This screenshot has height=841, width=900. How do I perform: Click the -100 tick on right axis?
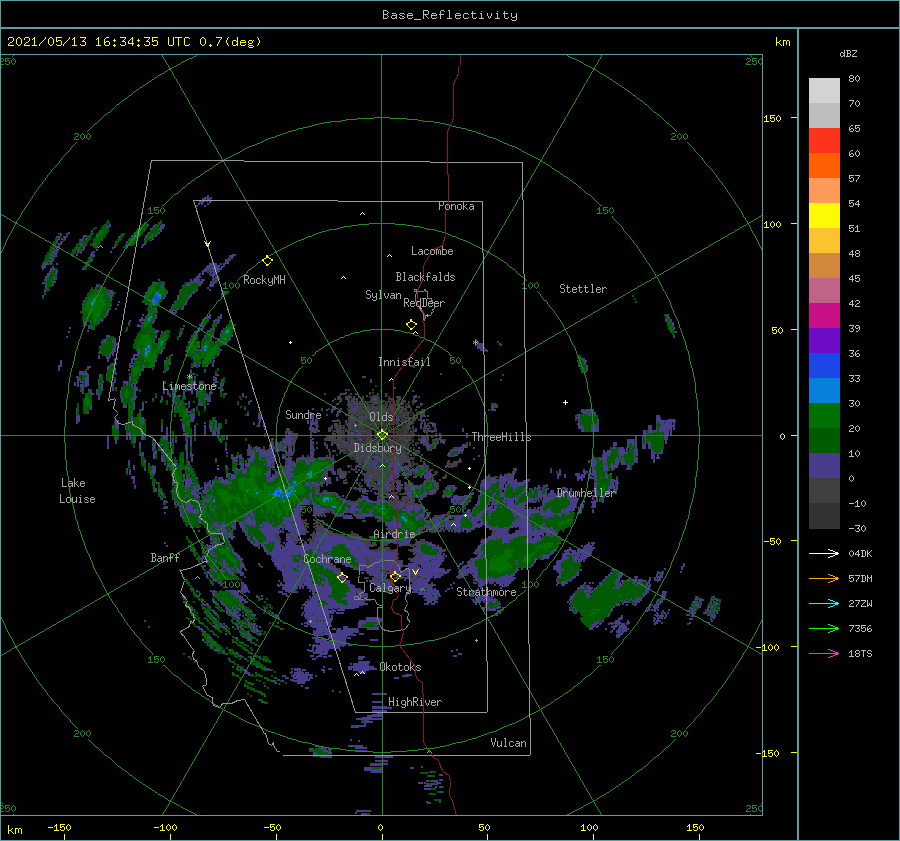(769, 648)
